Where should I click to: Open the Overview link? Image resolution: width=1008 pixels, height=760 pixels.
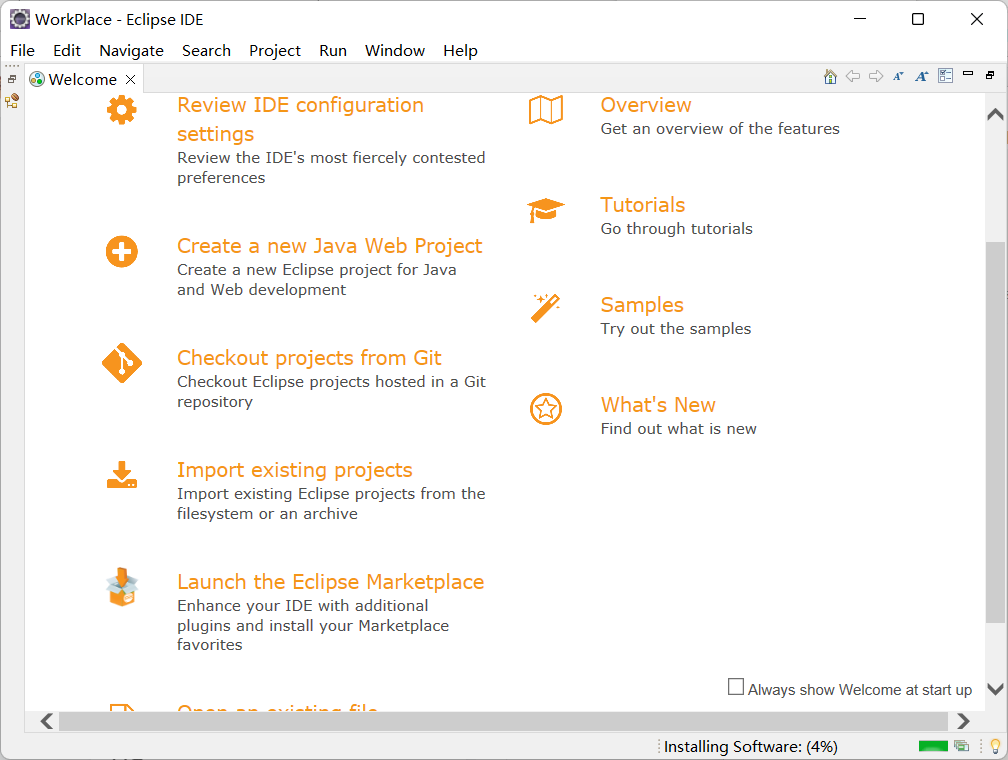pyautogui.click(x=646, y=105)
